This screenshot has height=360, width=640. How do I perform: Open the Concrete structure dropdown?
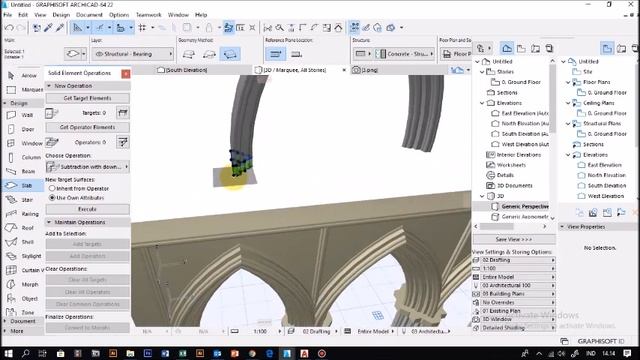404,54
